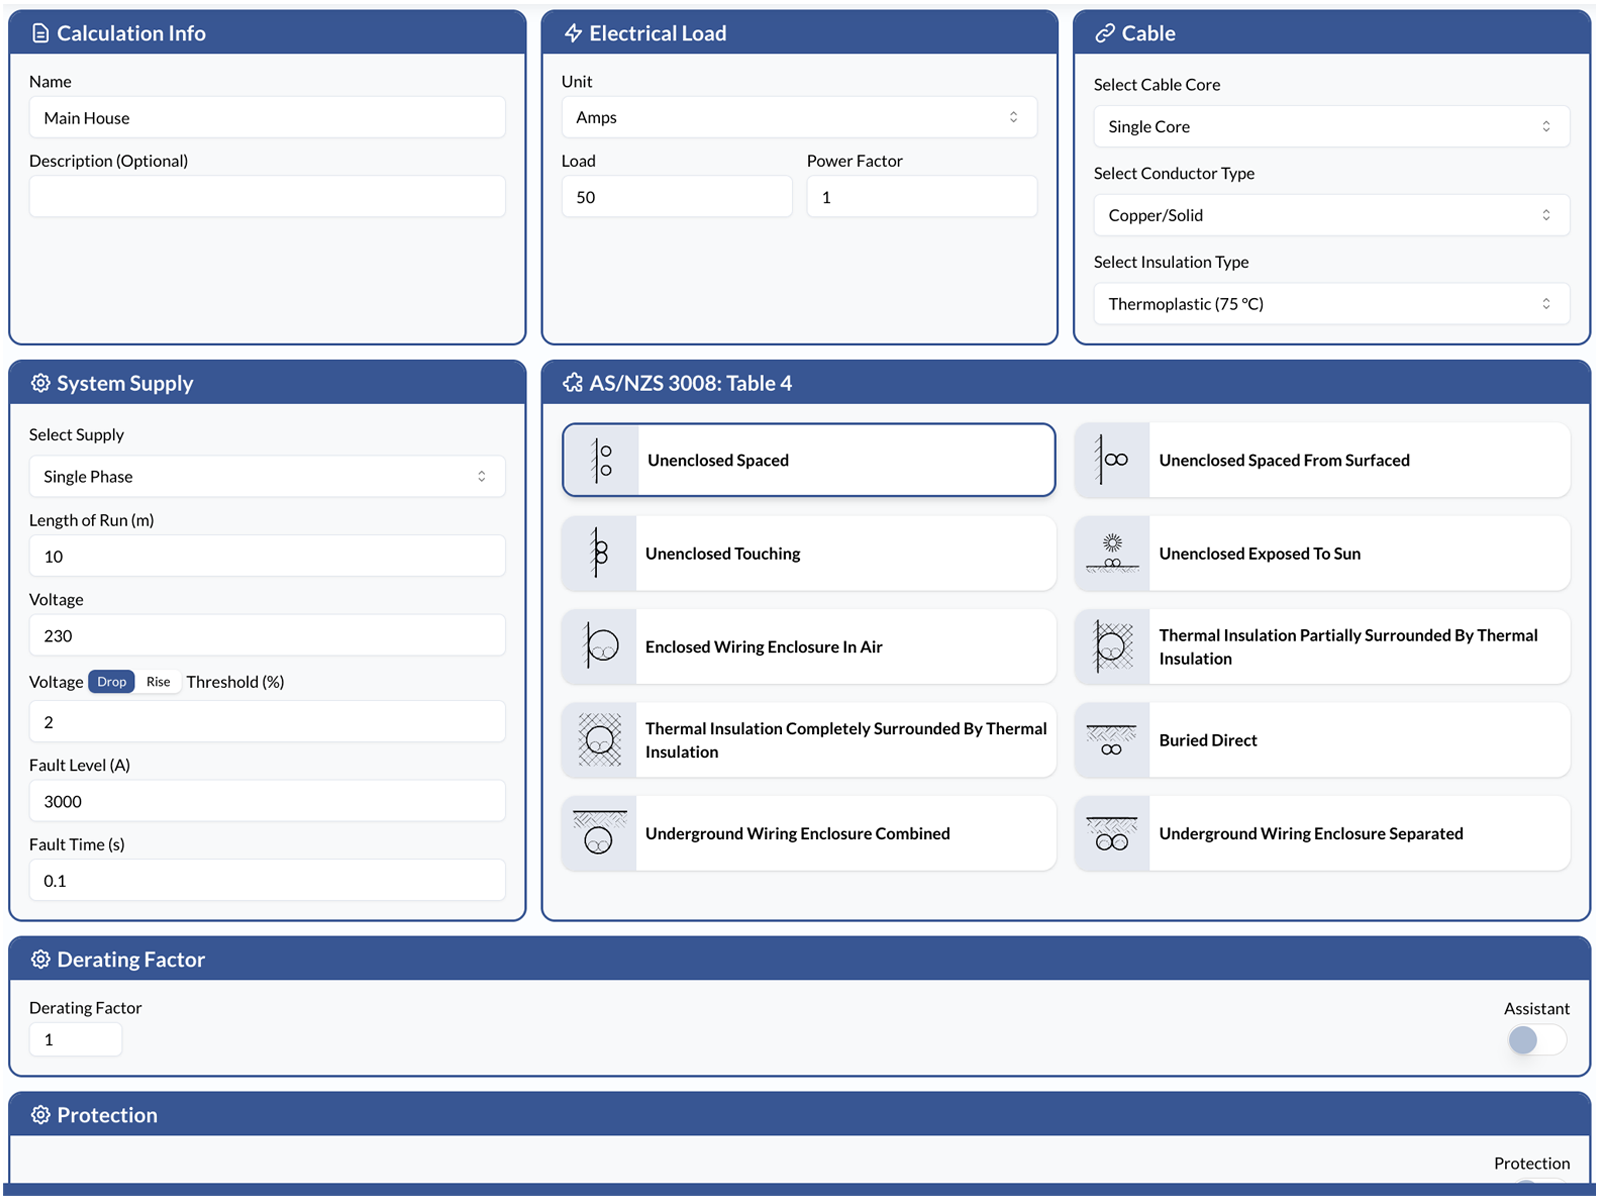Image resolution: width=1600 pixels, height=1200 pixels.
Task: Choose Thermal Insulation Partially Surrounded option
Action: pyautogui.click(x=1347, y=647)
